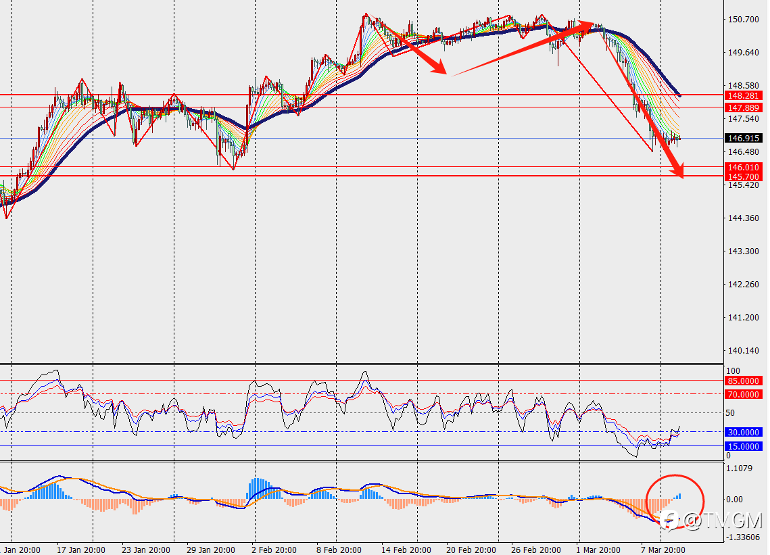
Task: Select the current price 146.915 label
Action: click(x=743, y=139)
